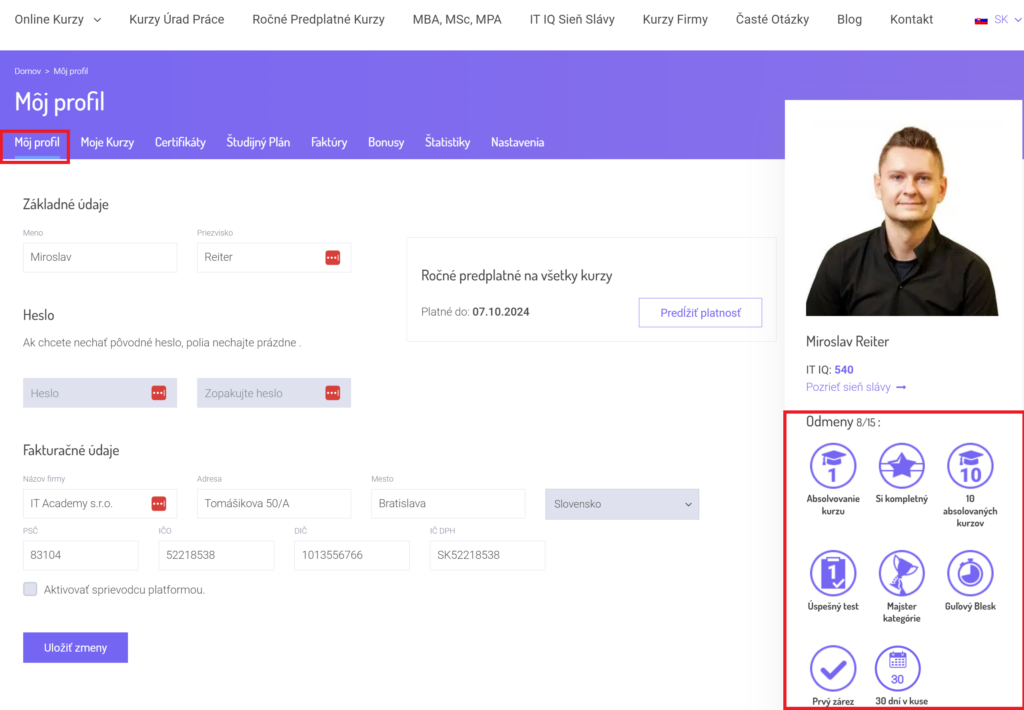
Task: Click the 30 dní v kuse calendar badge
Action: (897, 669)
